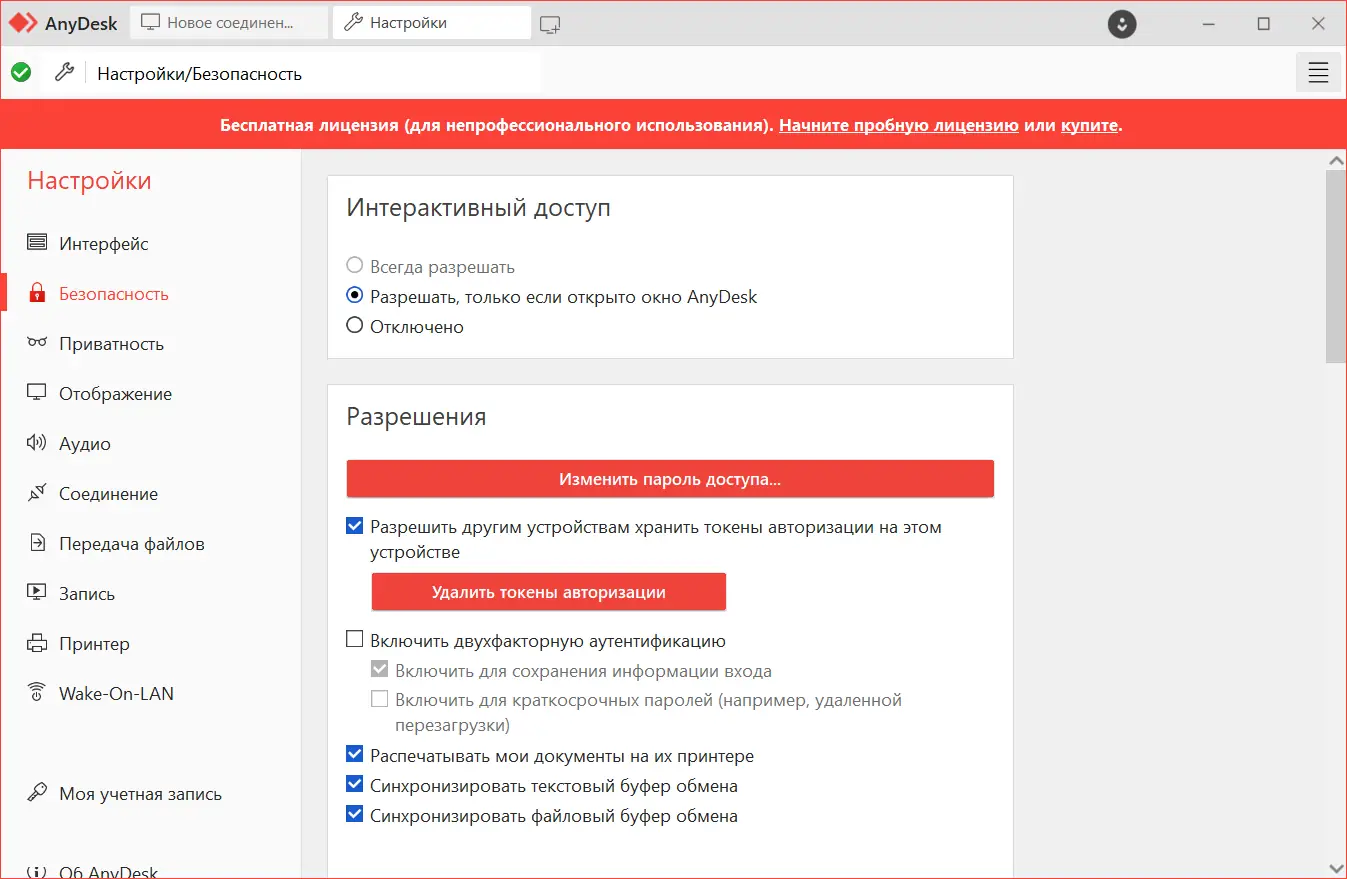Screen dimensions: 1347x879
Task: Open the Аудио settings section icon
Action: tap(36, 443)
